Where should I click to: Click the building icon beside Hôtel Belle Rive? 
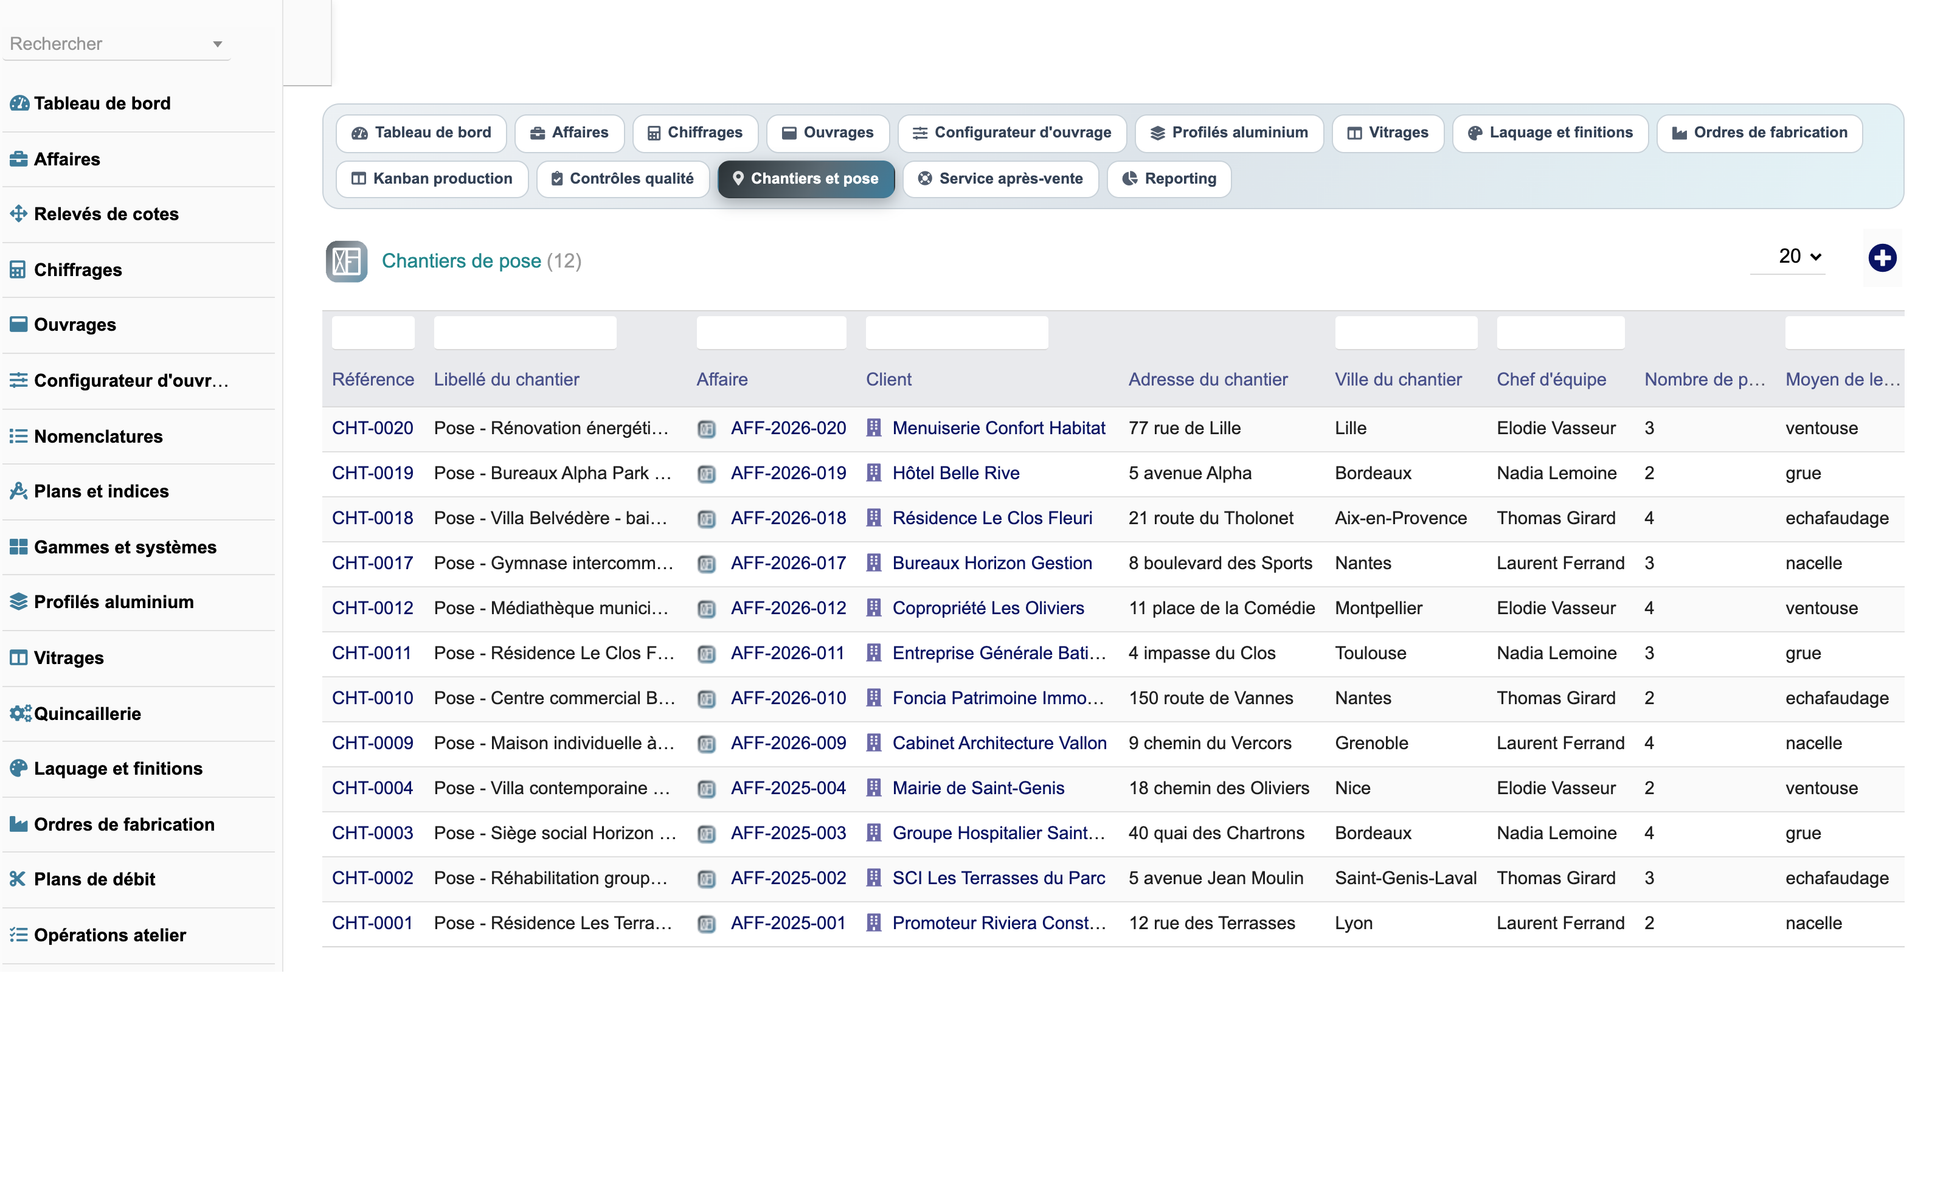coord(873,473)
